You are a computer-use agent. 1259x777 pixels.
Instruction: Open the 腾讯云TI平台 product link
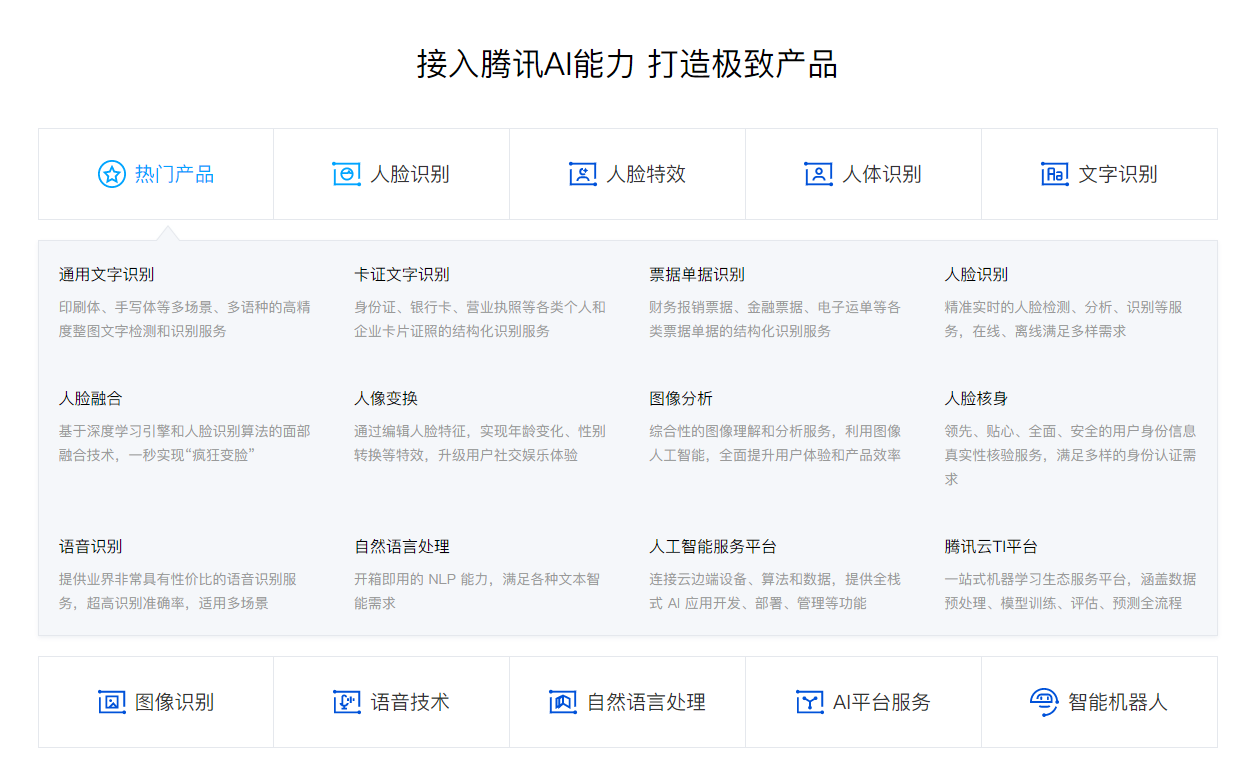991,546
